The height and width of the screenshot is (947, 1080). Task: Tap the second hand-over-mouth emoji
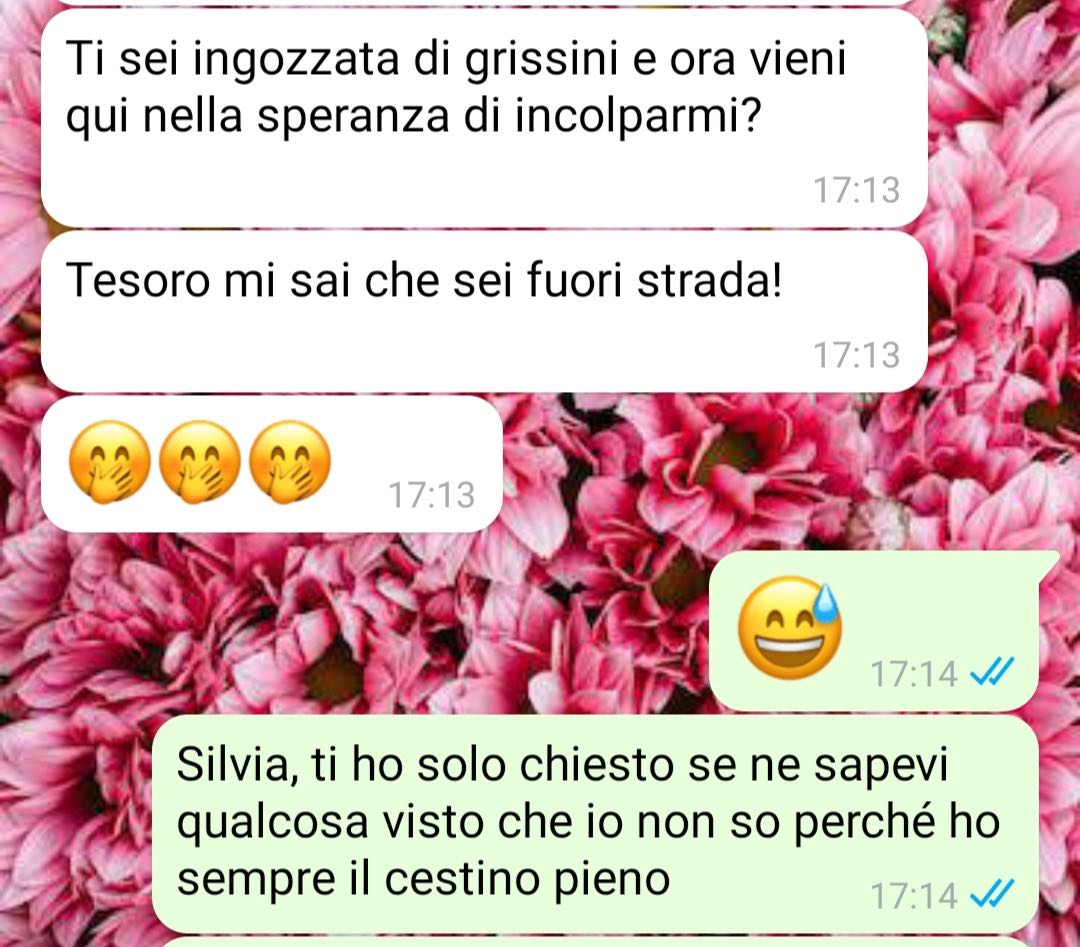click(200, 462)
